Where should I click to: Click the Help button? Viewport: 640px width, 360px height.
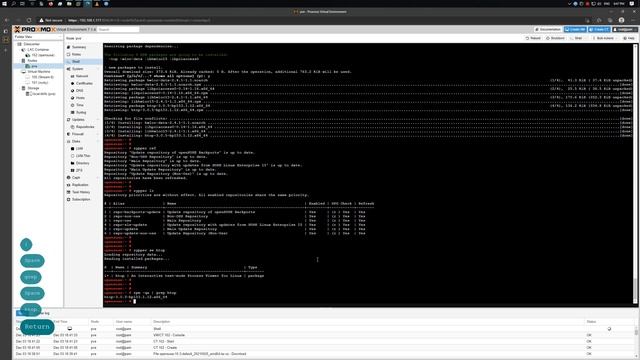click(x=629, y=38)
